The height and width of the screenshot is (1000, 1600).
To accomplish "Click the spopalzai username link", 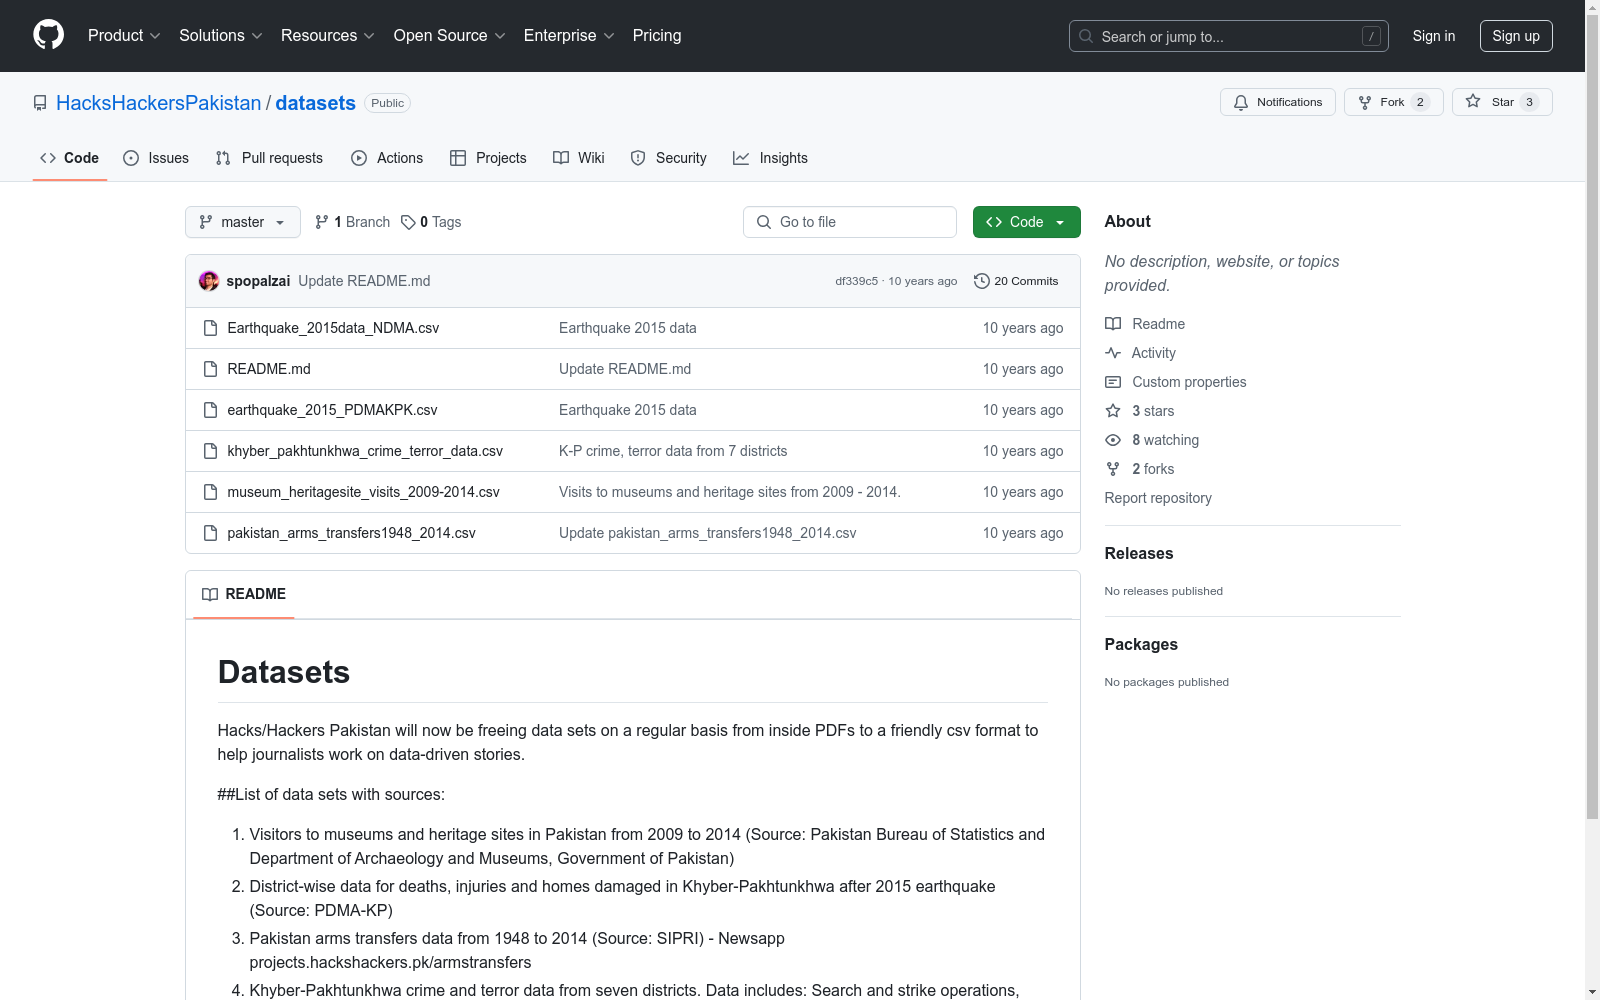I will tap(258, 281).
